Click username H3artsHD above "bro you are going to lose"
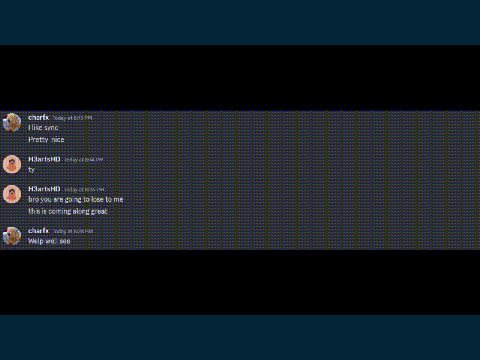The height and width of the screenshot is (360, 480). [44, 189]
